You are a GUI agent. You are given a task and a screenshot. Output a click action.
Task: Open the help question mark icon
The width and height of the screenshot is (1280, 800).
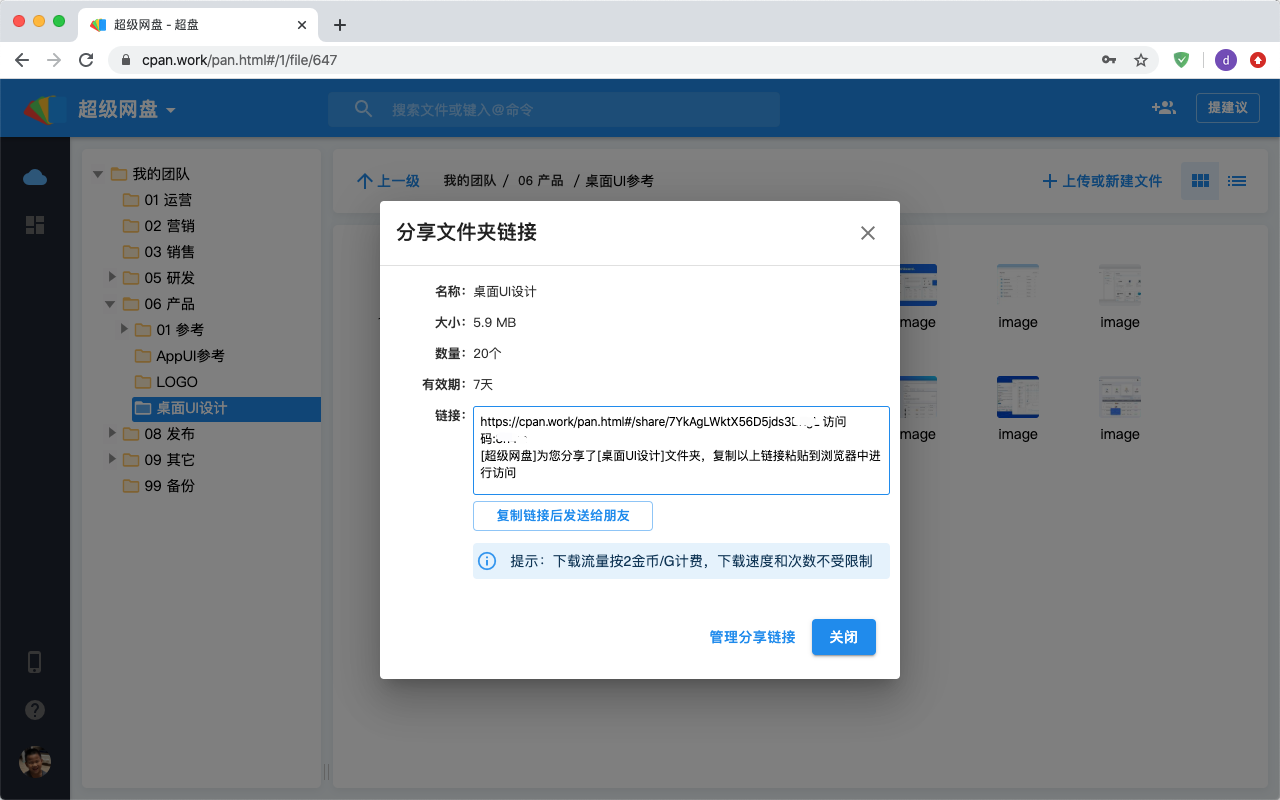tap(35, 710)
